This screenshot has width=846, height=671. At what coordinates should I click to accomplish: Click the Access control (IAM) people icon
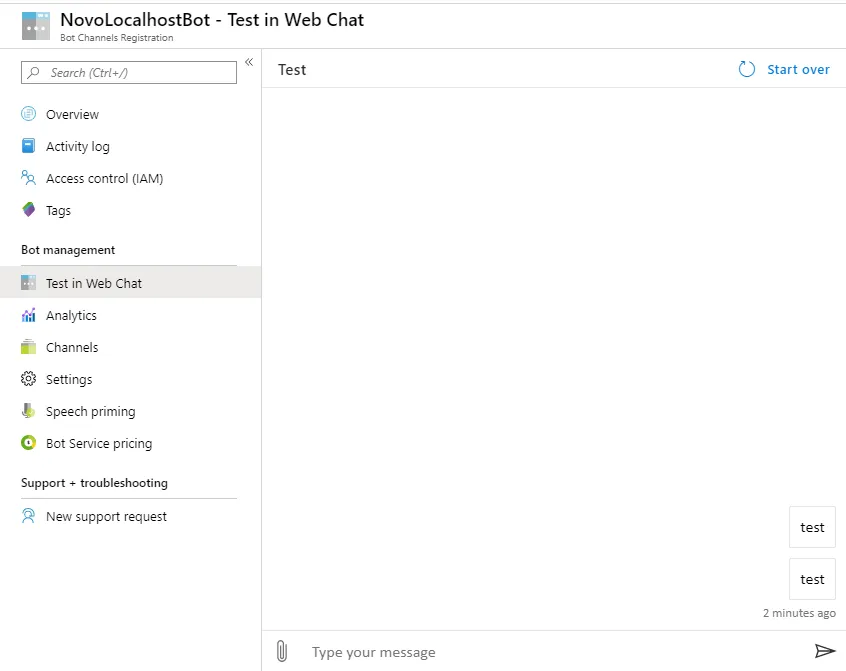coord(28,178)
